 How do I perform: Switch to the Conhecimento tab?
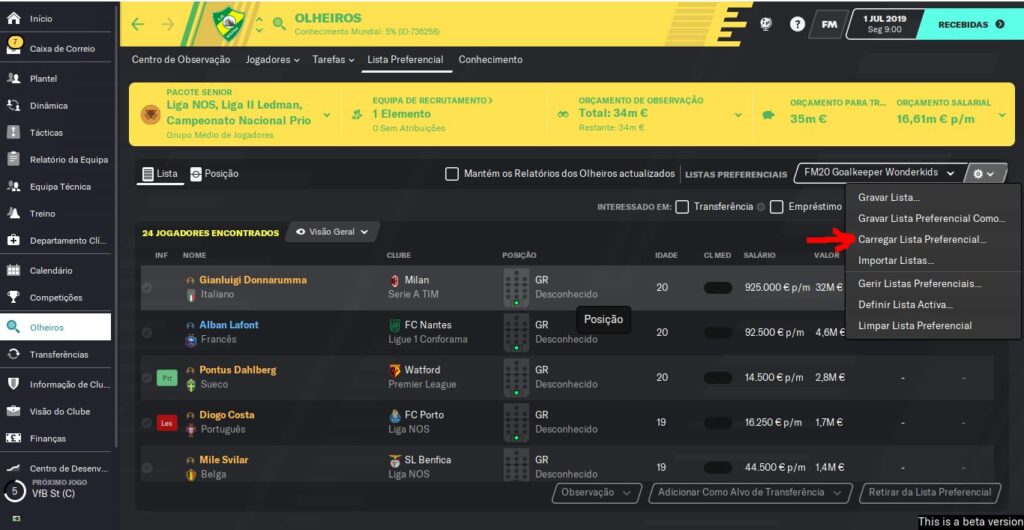[490, 60]
